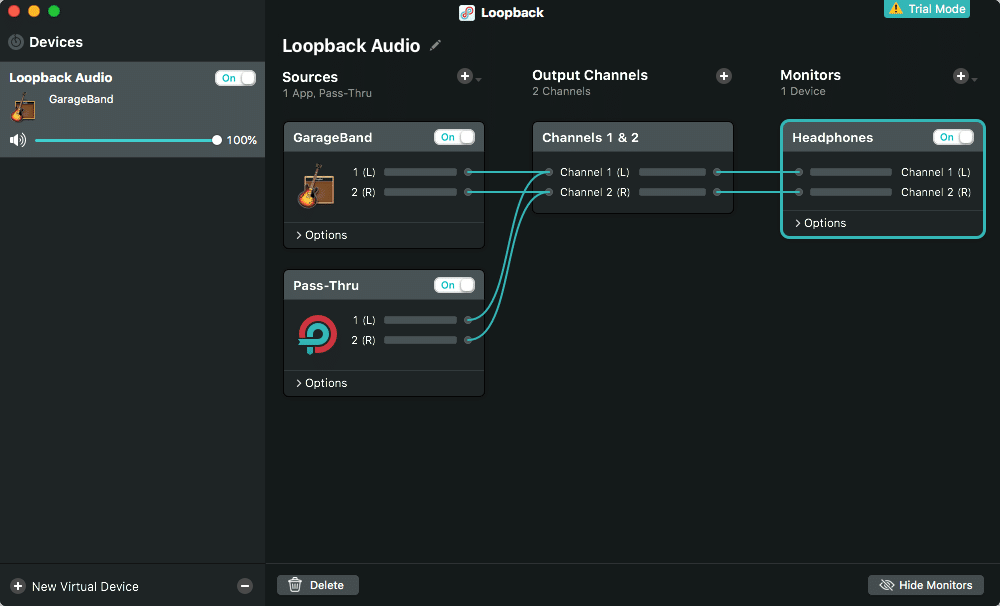The image size is (1000, 606).
Task: Click the plus icon to add a source
Action: [465, 76]
